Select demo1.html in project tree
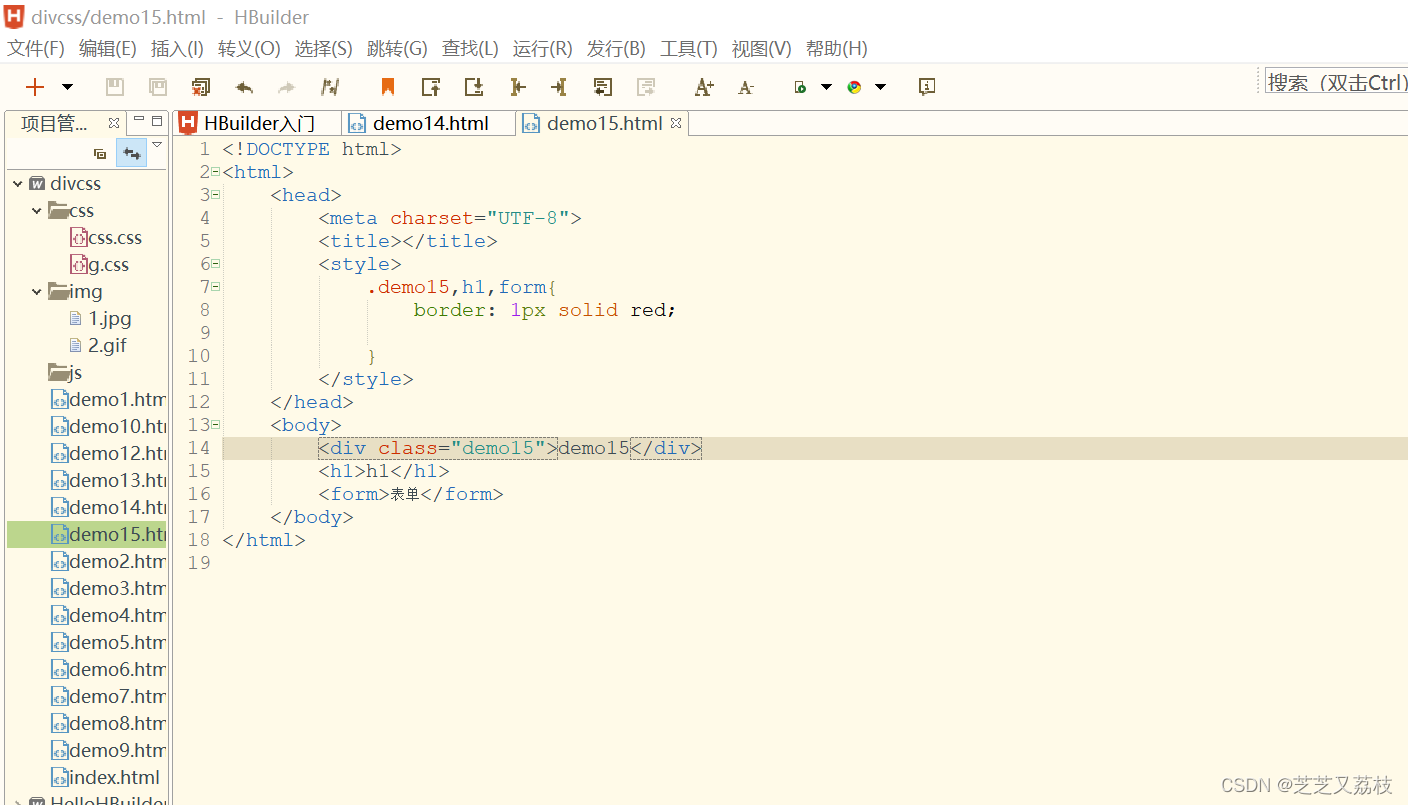The height and width of the screenshot is (805, 1408). pyautogui.click(x=108, y=400)
